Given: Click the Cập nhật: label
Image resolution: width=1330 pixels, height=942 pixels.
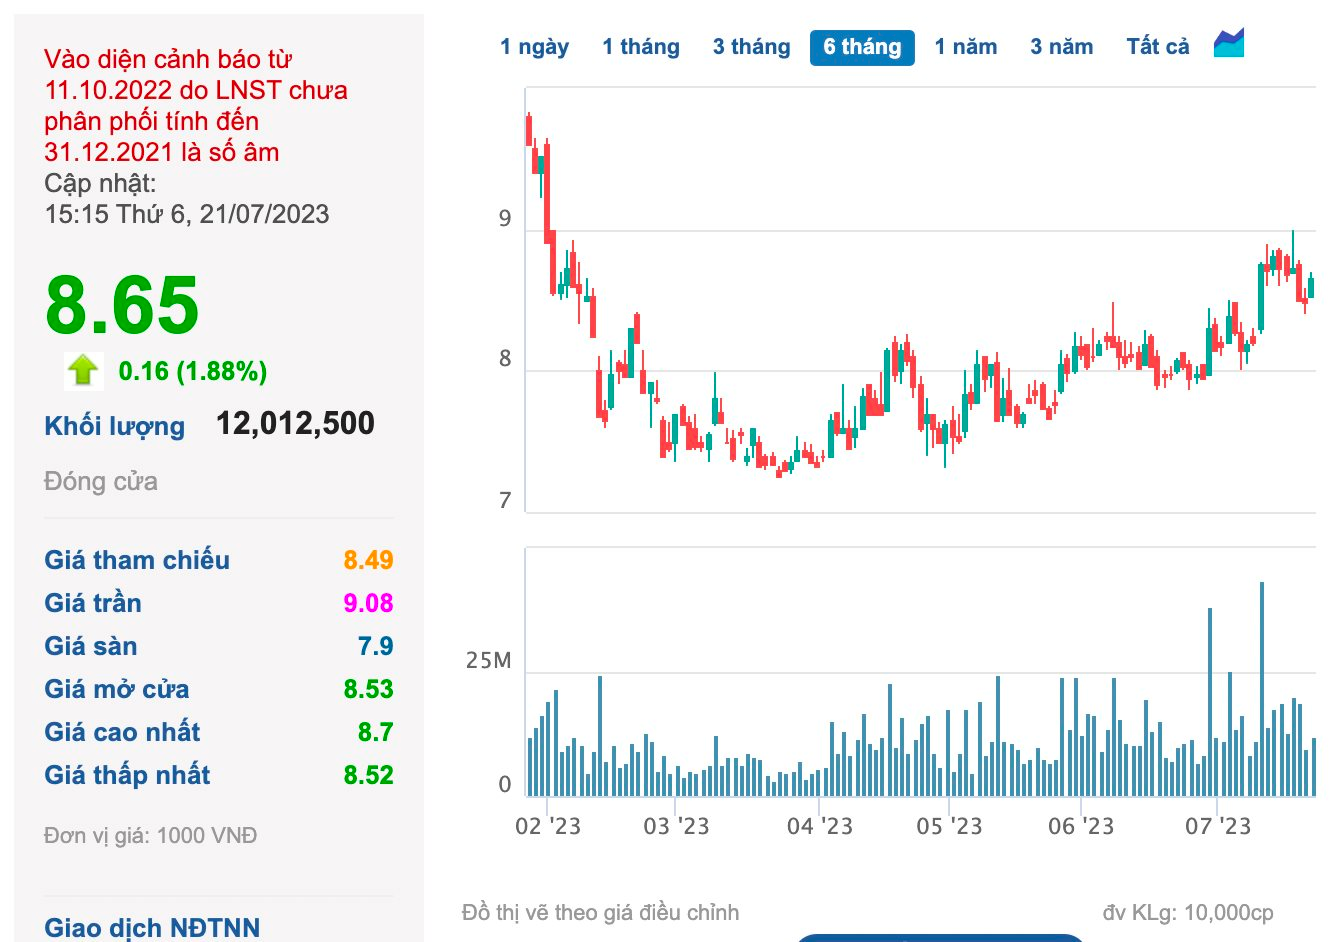Looking at the screenshot, I should coord(100,183).
